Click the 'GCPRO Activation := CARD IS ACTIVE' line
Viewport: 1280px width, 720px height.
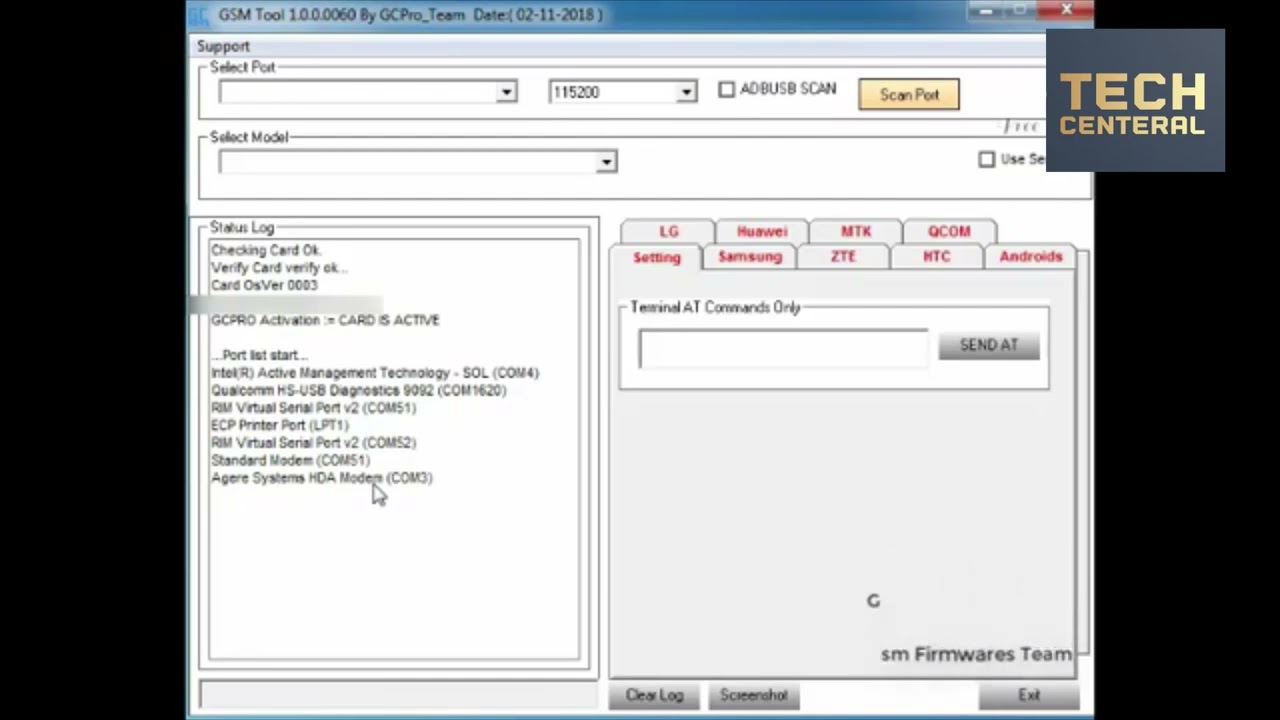325,320
